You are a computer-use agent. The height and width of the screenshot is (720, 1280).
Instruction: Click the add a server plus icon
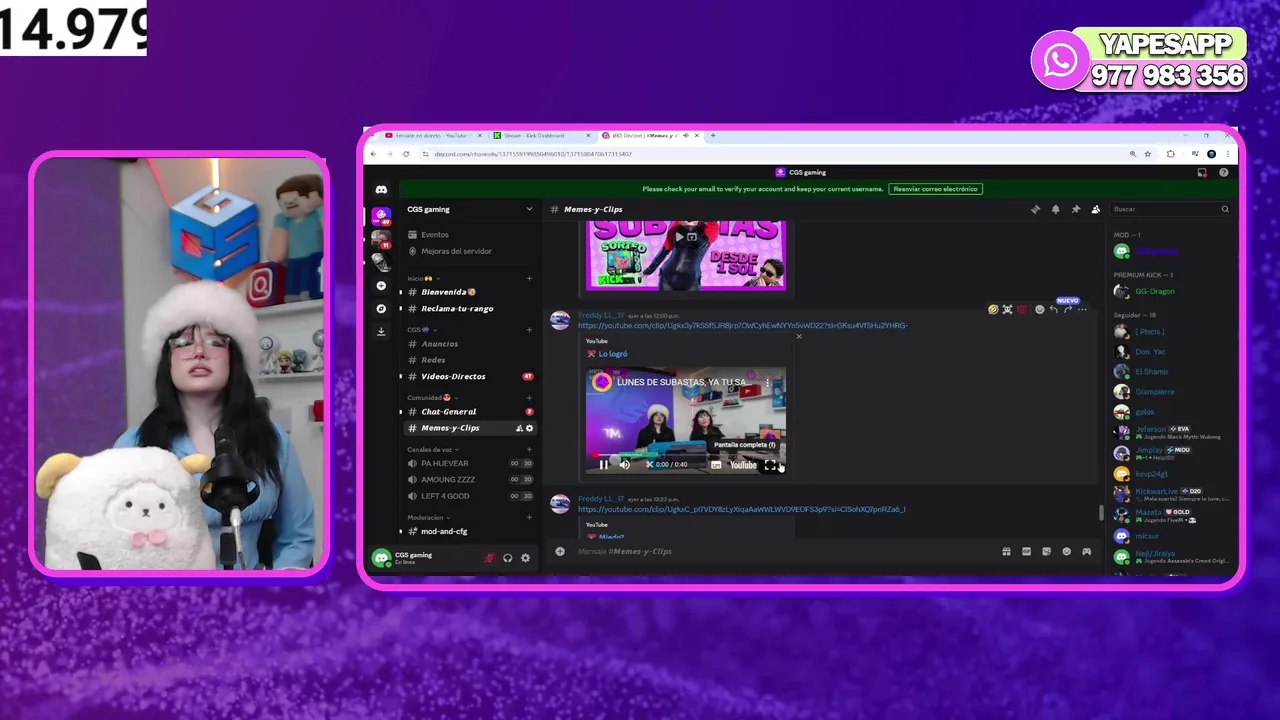click(x=381, y=286)
